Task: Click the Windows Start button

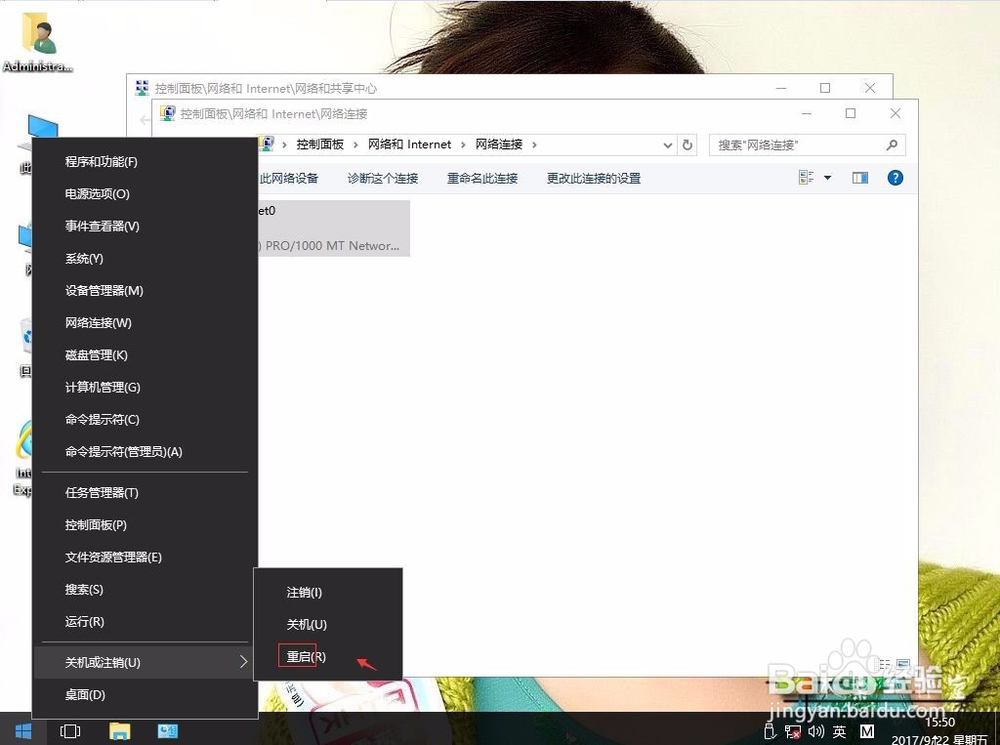Action: (23, 731)
